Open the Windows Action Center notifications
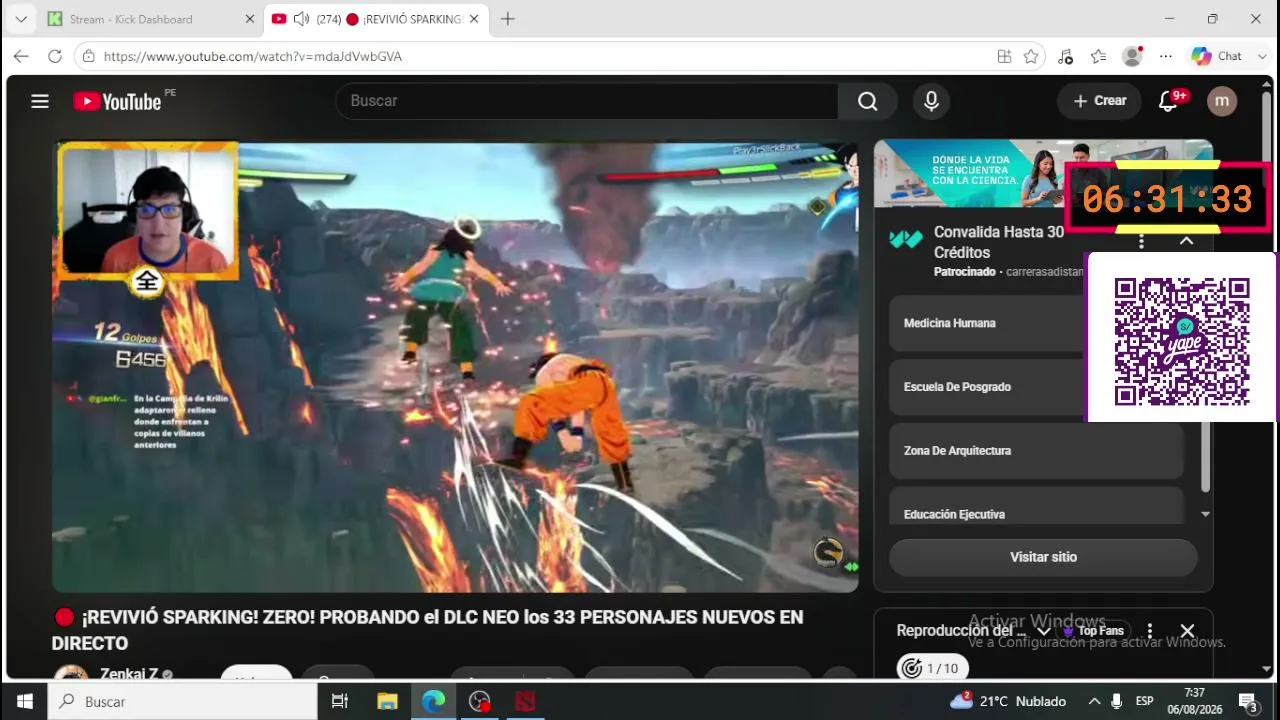Screen dimensions: 1280x720 pos(1248,701)
